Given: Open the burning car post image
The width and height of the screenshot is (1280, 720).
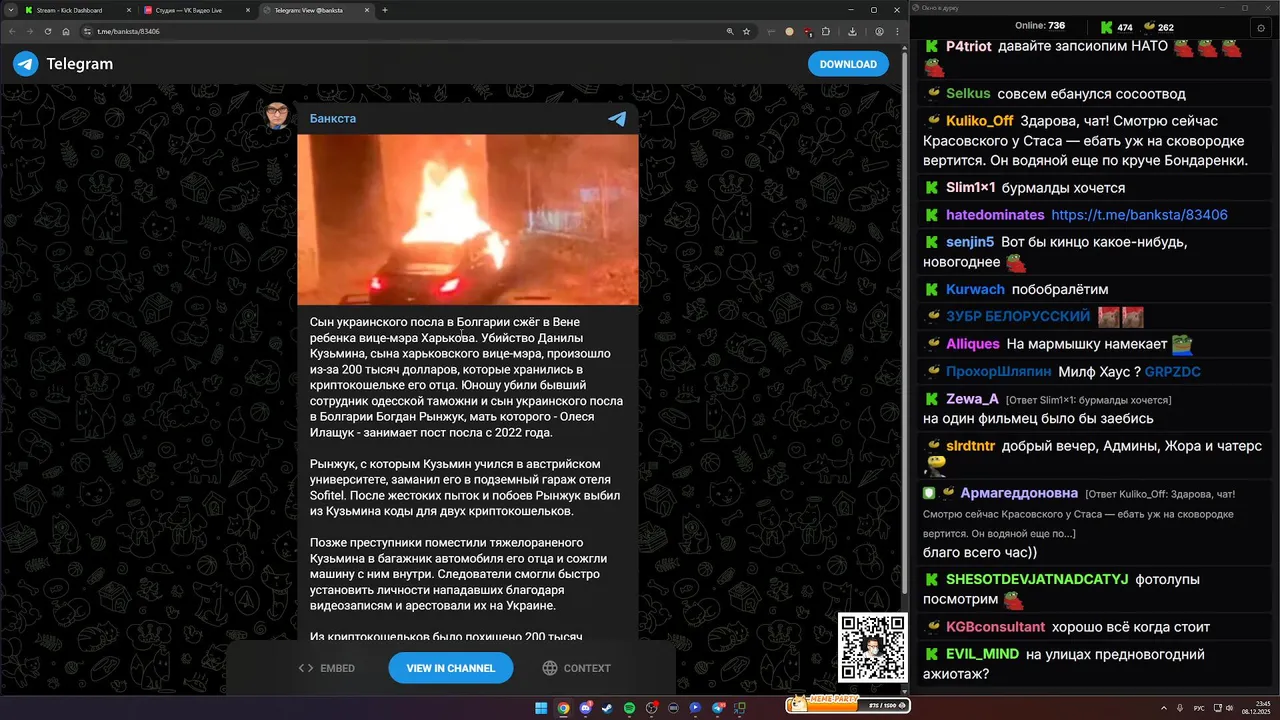Looking at the screenshot, I should point(468,219).
